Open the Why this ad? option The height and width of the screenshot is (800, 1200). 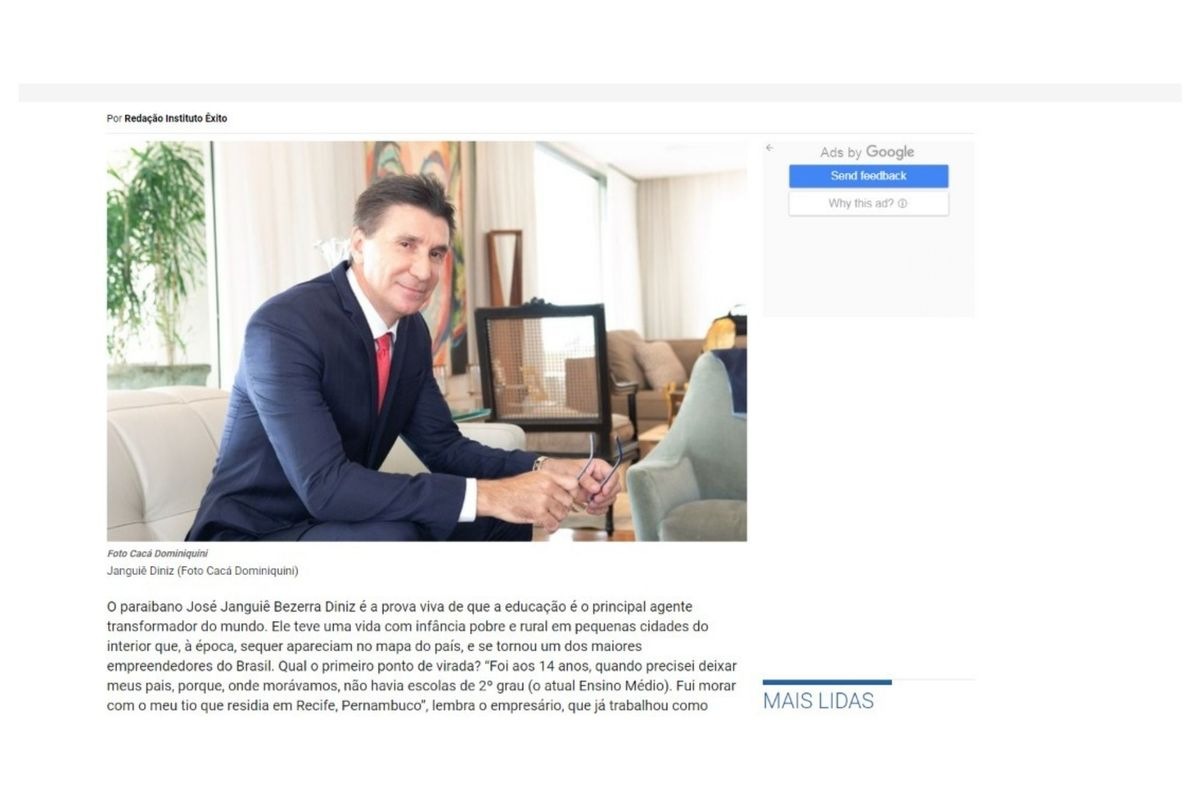coord(868,203)
